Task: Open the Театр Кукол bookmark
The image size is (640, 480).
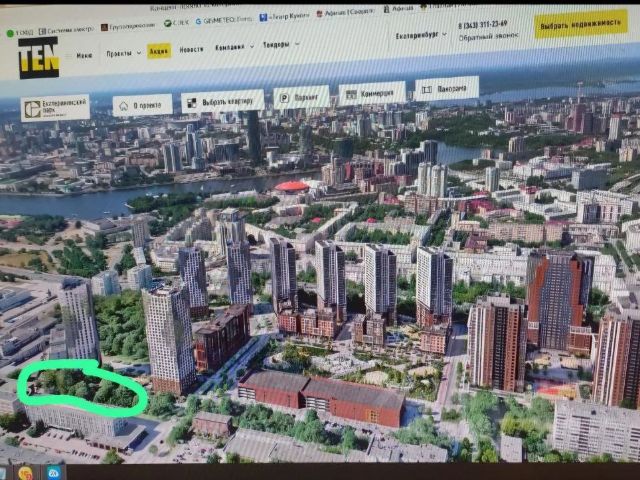Action: point(284,17)
